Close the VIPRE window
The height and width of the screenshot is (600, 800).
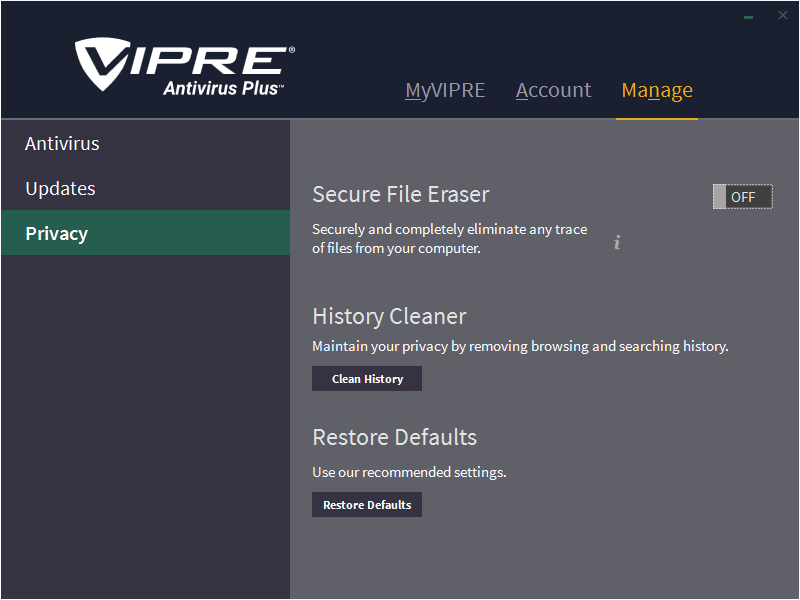pos(783,15)
